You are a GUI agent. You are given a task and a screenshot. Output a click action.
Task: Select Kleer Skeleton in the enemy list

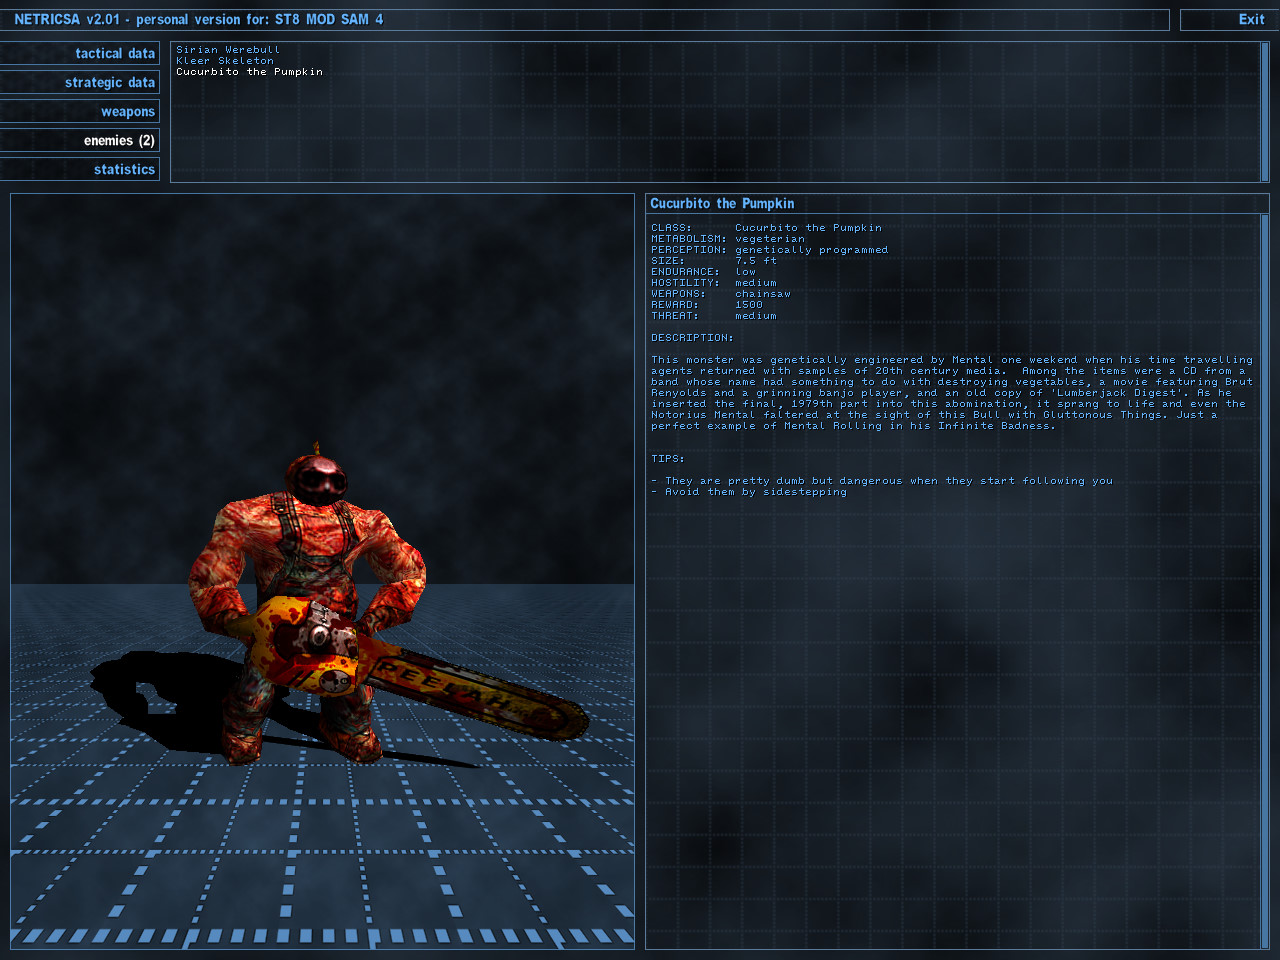pyautogui.click(x=225, y=61)
